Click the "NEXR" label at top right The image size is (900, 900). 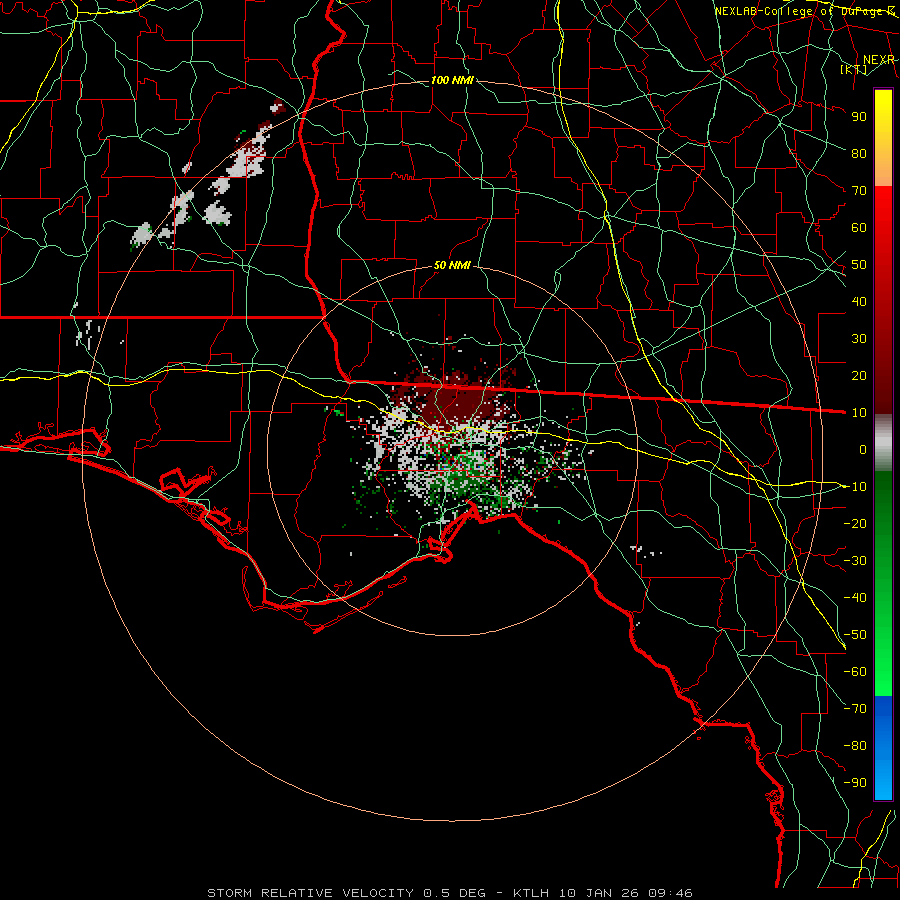coord(879,60)
